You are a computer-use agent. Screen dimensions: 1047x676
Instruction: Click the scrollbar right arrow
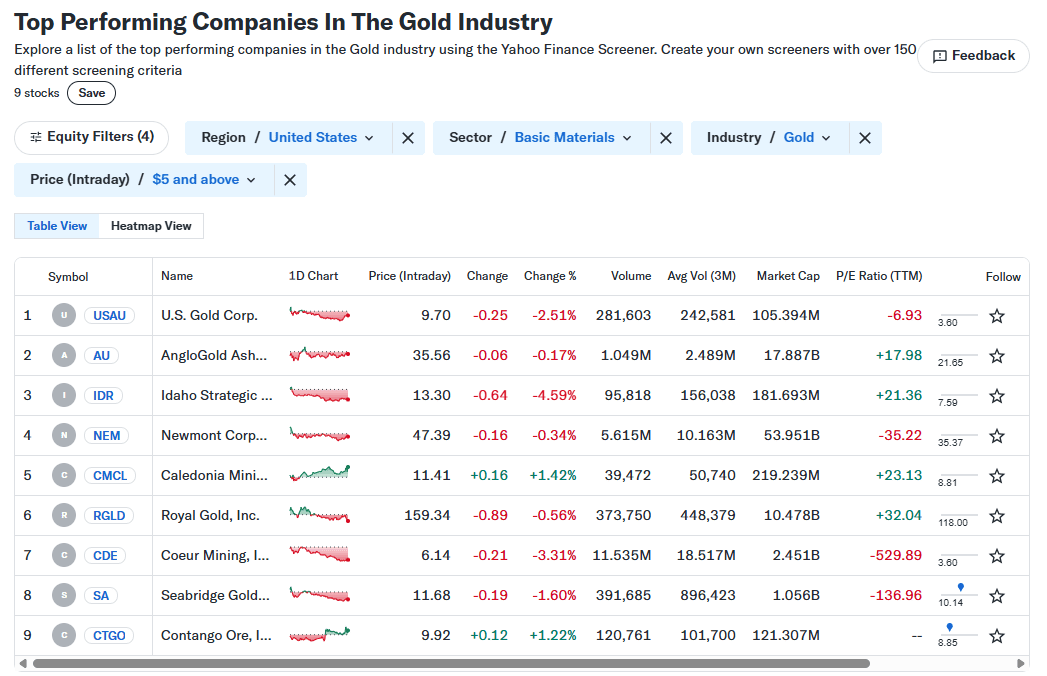coord(1020,664)
